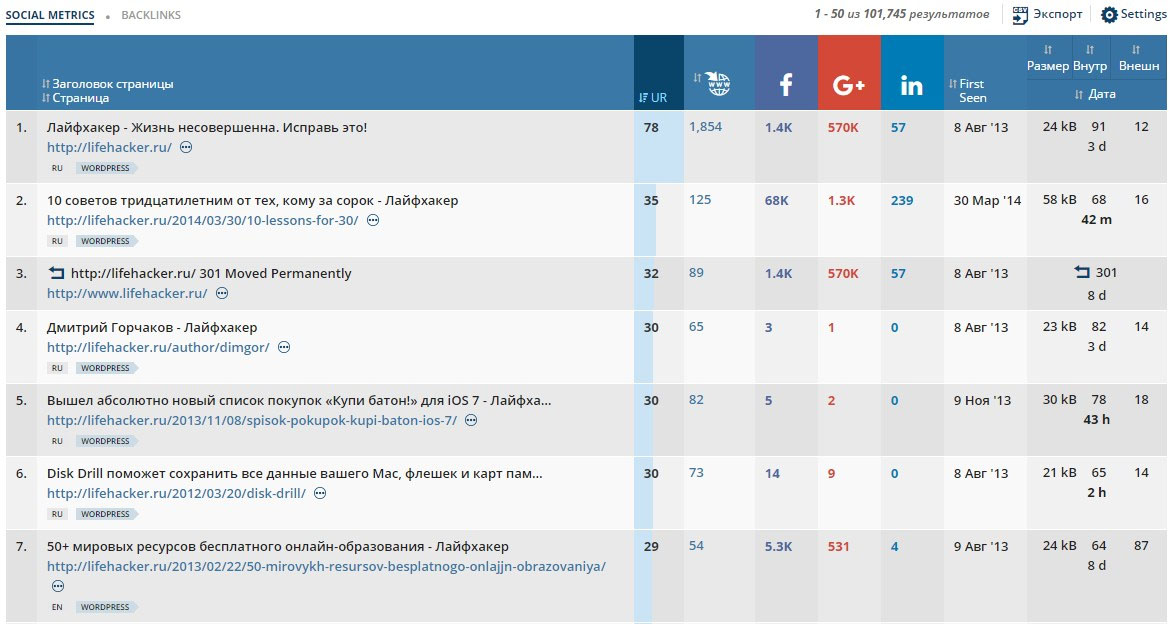Click more-options icon beside www.lifehacker.ru URL

tap(222, 293)
